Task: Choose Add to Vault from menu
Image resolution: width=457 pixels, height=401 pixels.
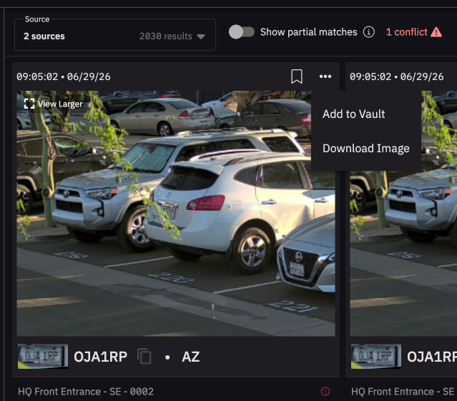Action: click(354, 114)
